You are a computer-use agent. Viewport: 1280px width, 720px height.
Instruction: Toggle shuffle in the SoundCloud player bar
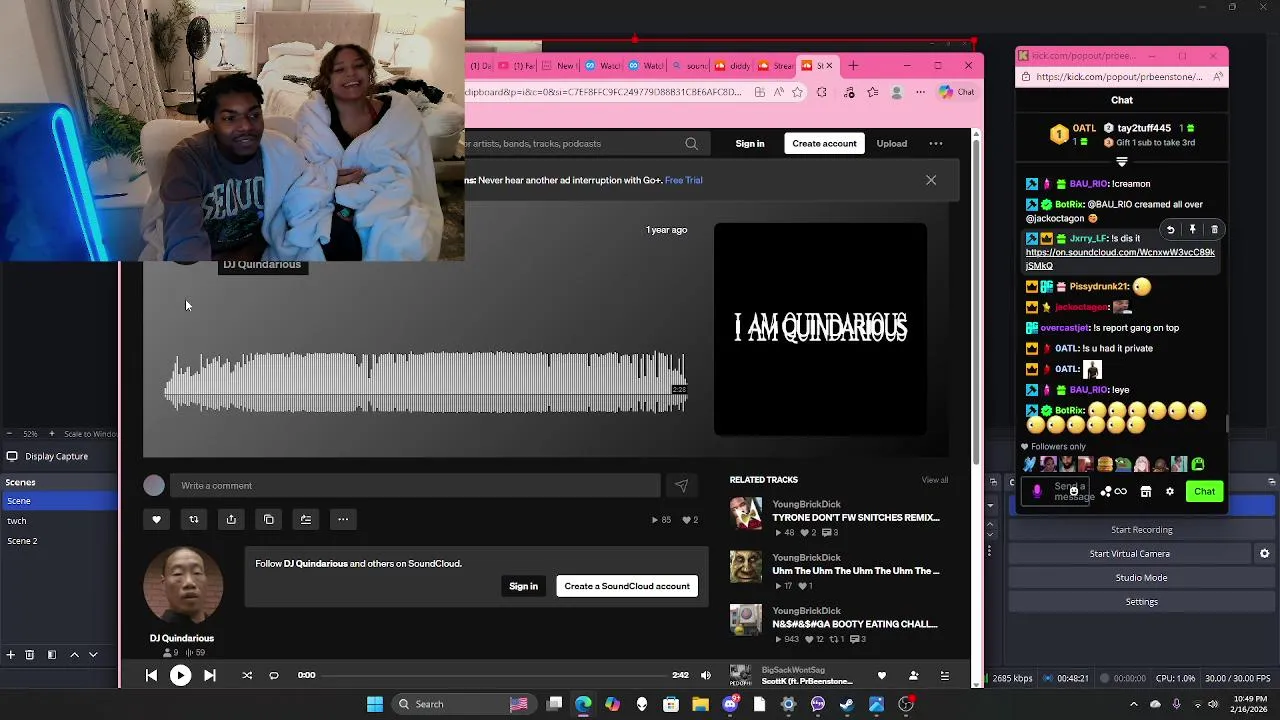tap(247, 675)
